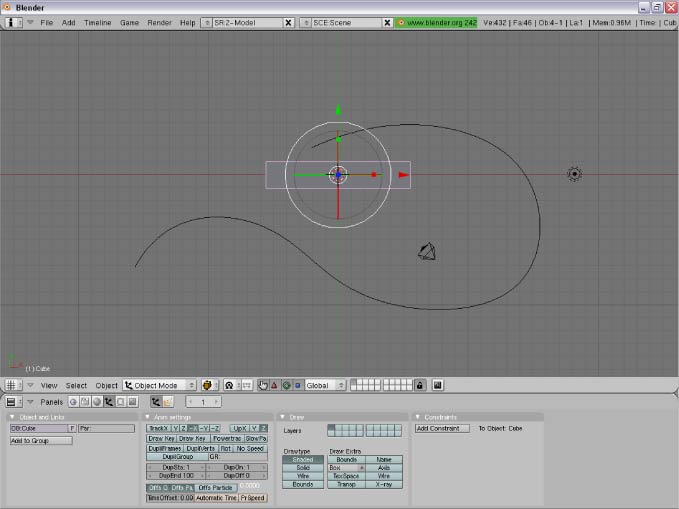This screenshot has height=509, width=679.
Task: Switch to the Shading context sphere icon
Action: (97, 402)
